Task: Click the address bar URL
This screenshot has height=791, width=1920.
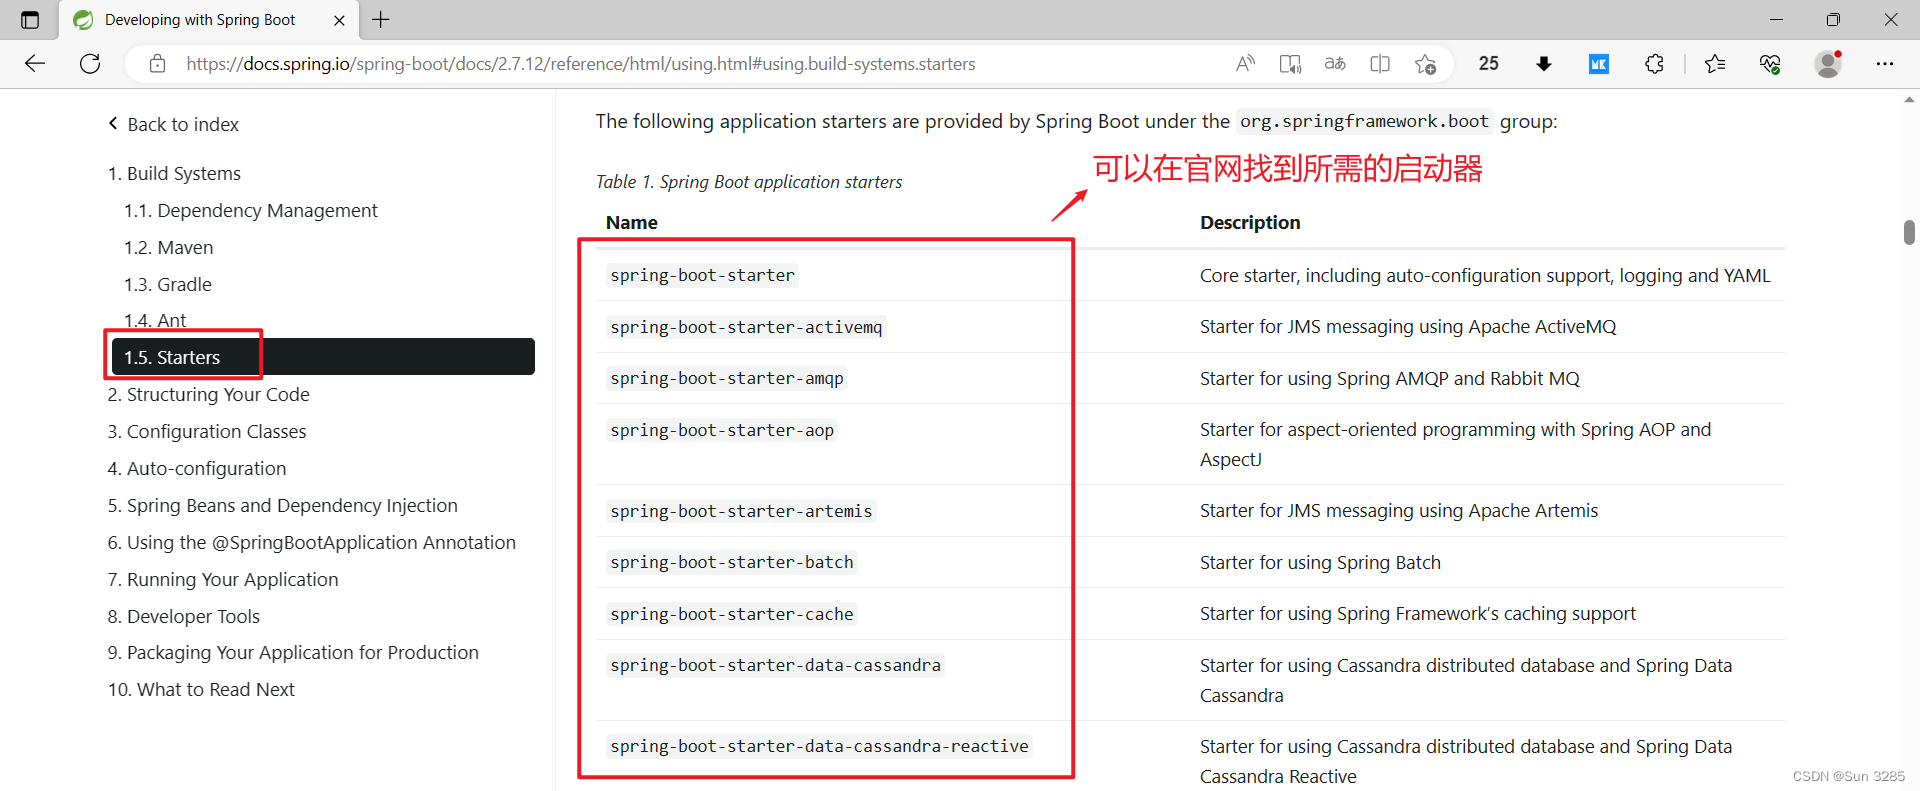Action: pyautogui.click(x=580, y=64)
